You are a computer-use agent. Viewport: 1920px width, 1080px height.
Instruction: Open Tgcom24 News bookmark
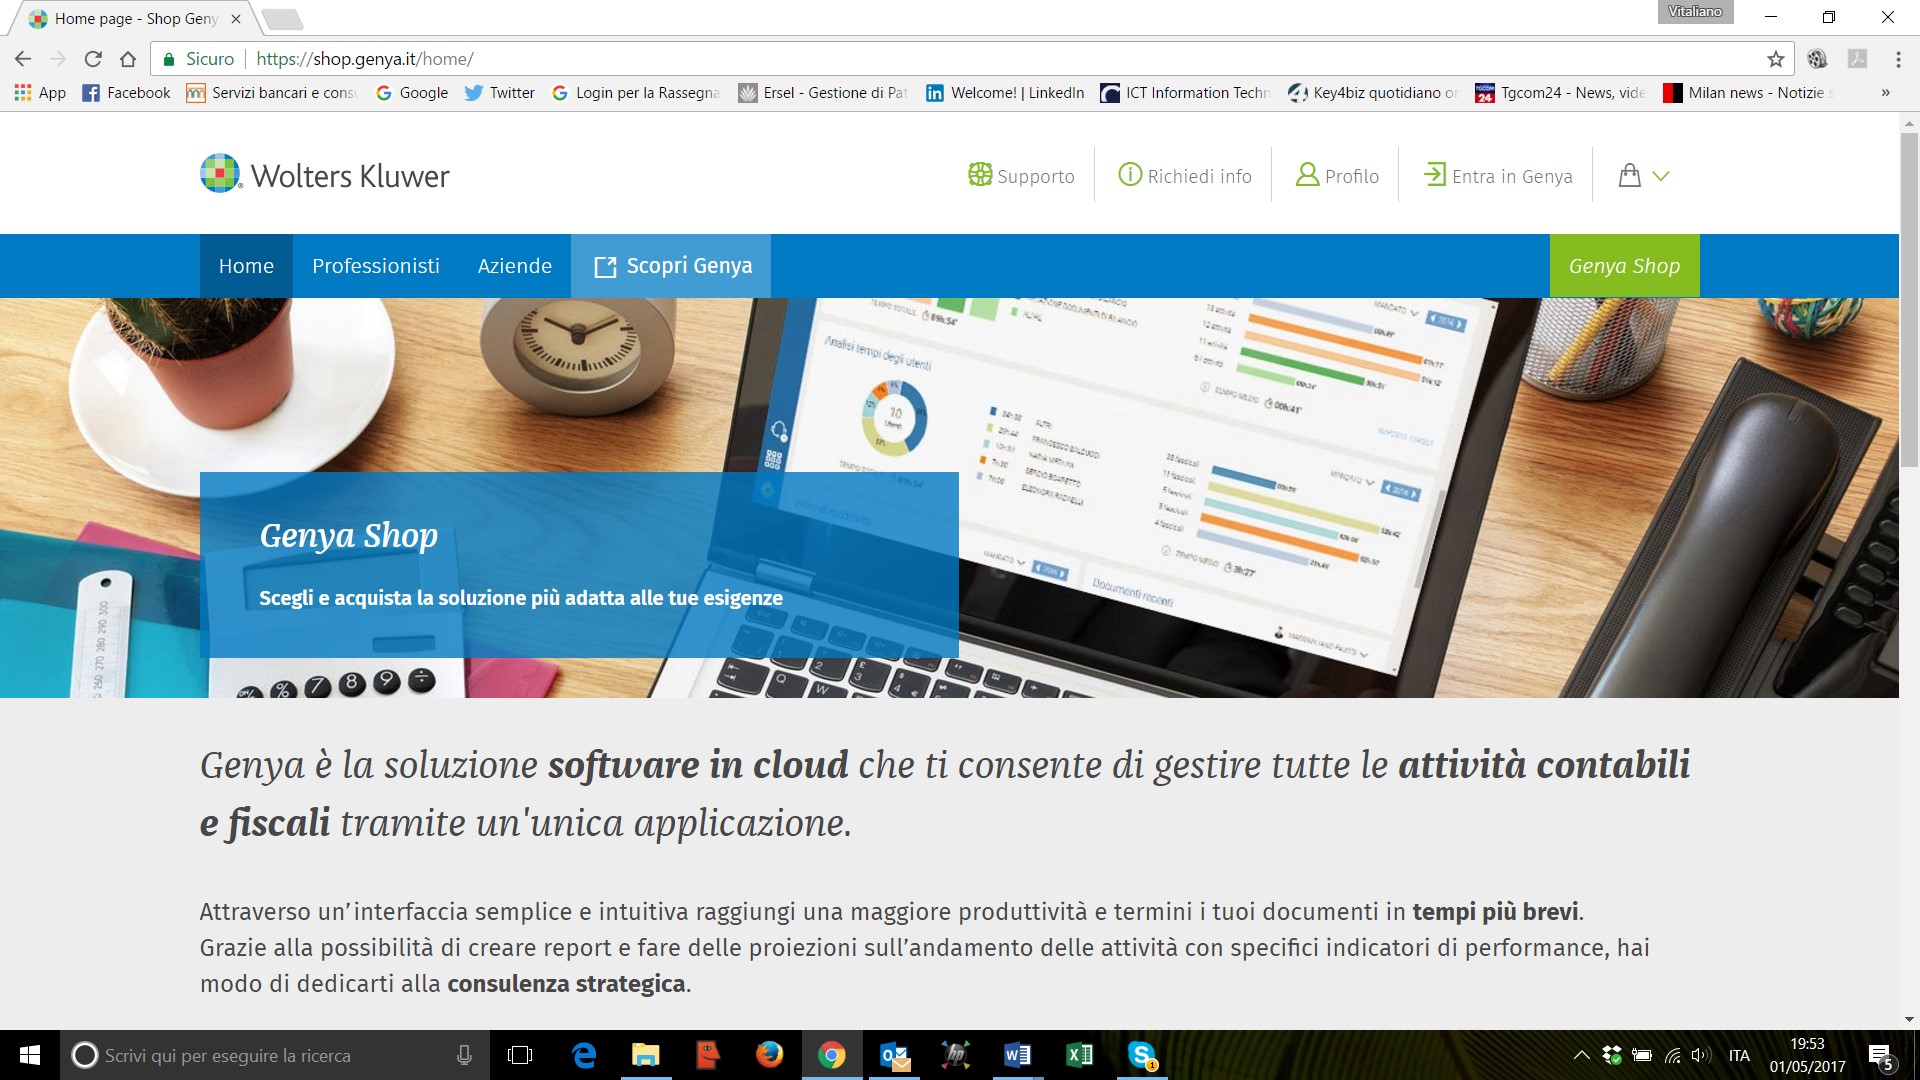pyautogui.click(x=1560, y=93)
